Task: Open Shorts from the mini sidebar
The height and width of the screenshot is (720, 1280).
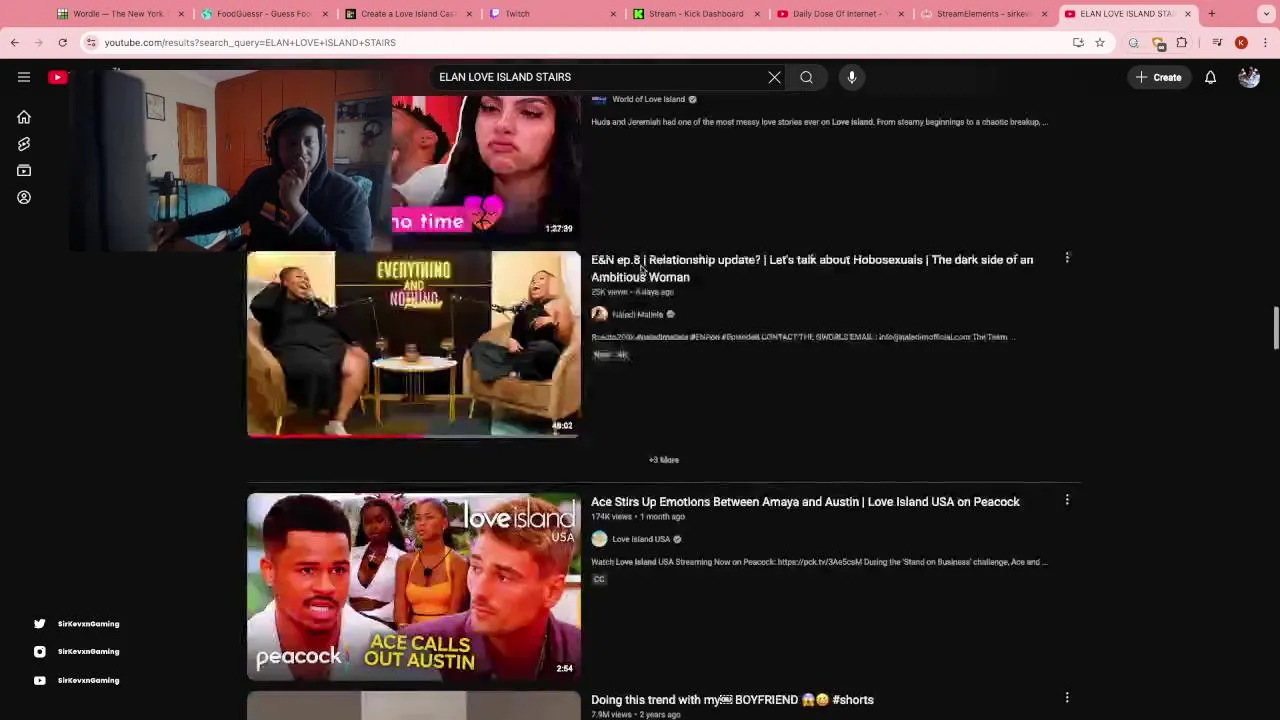Action: click(x=24, y=144)
